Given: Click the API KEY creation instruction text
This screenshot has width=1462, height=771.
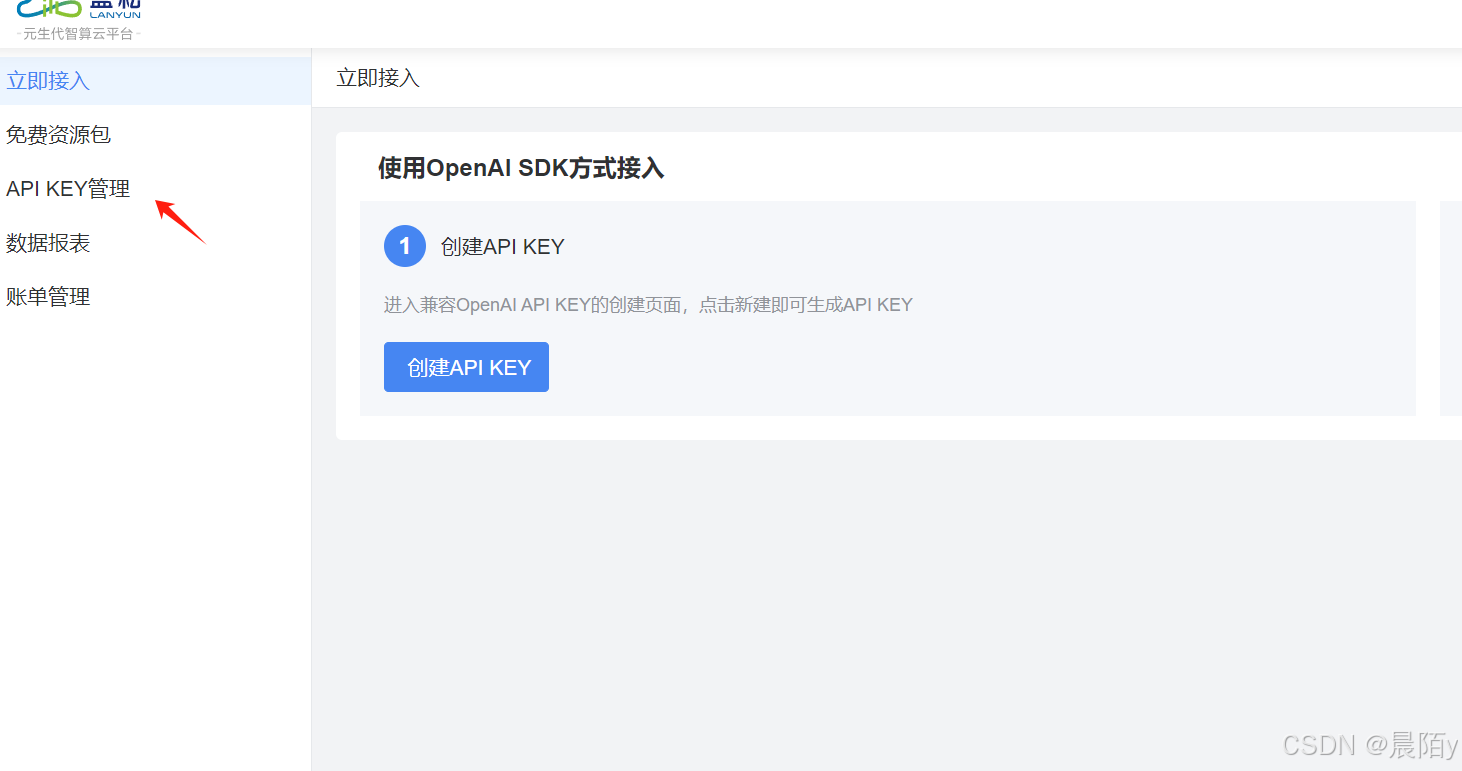Looking at the screenshot, I should pyautogui.click(x=648, y=304).
